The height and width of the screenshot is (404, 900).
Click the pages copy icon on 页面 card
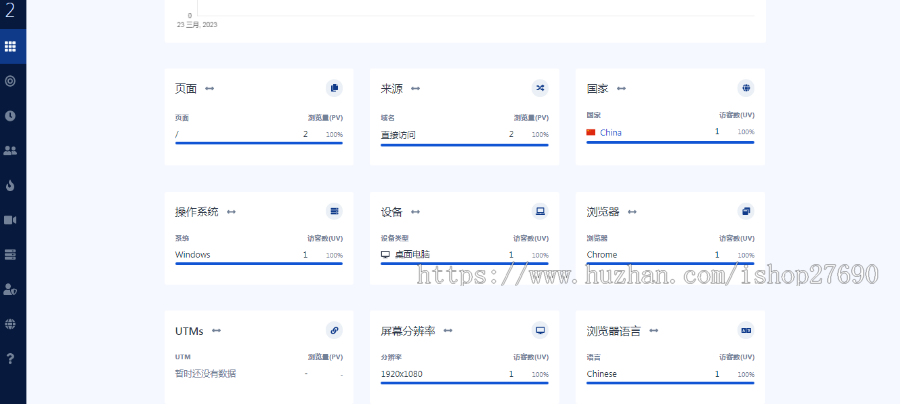(334, 88)
